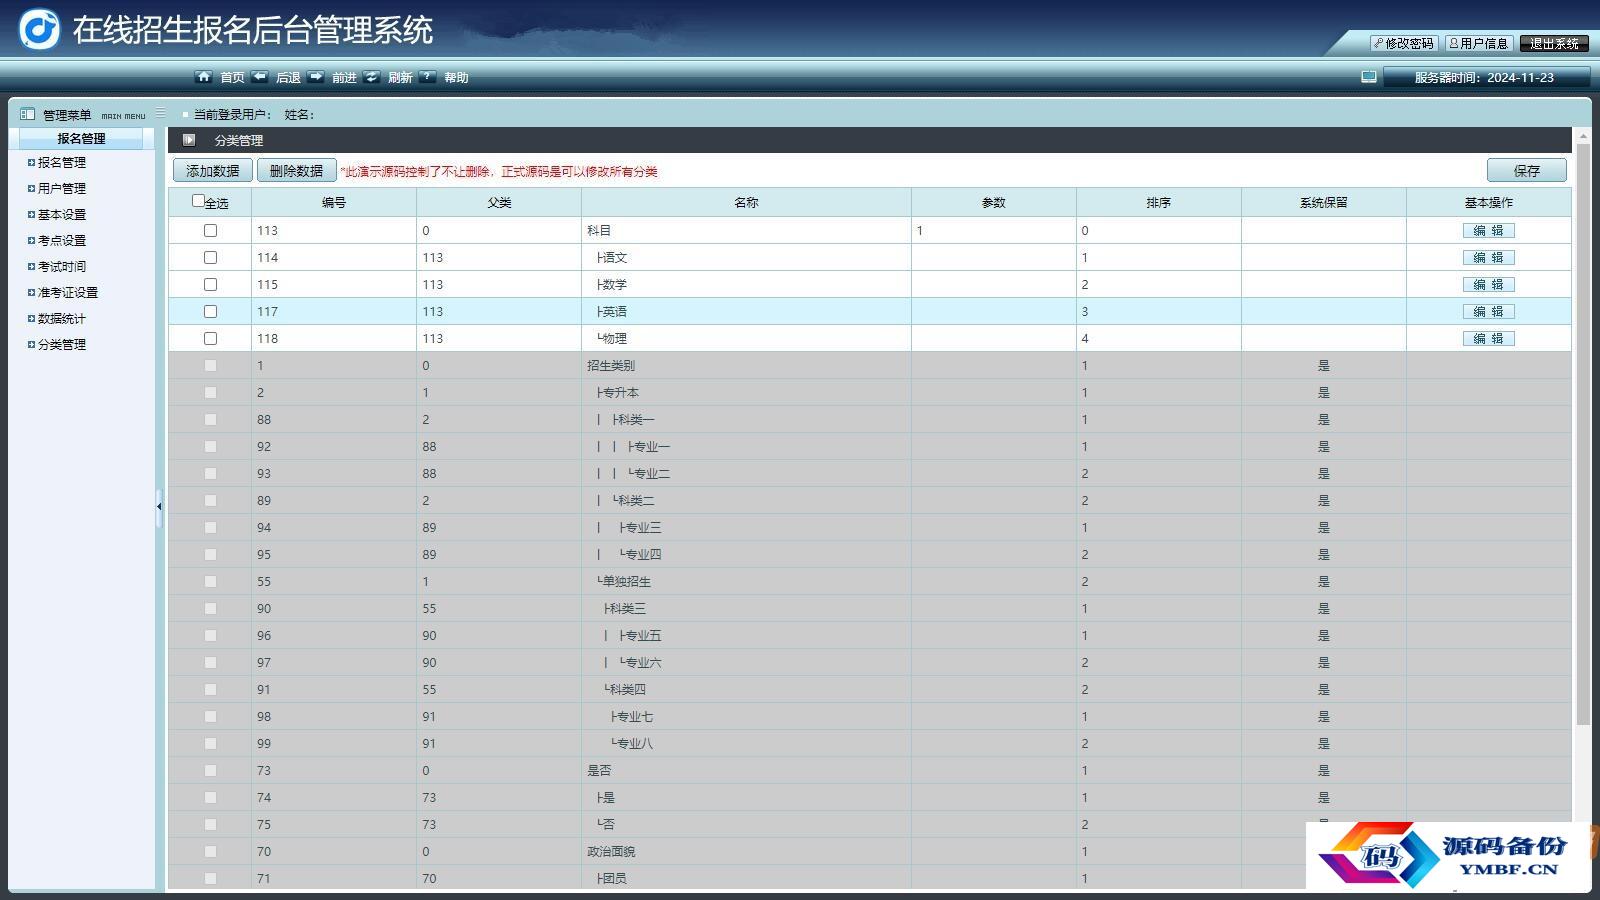This screenshot has width=1600, height=900.
Task: Go to 首页 in navigation bar
Action: pyautogui.click(x=232, y=77)
